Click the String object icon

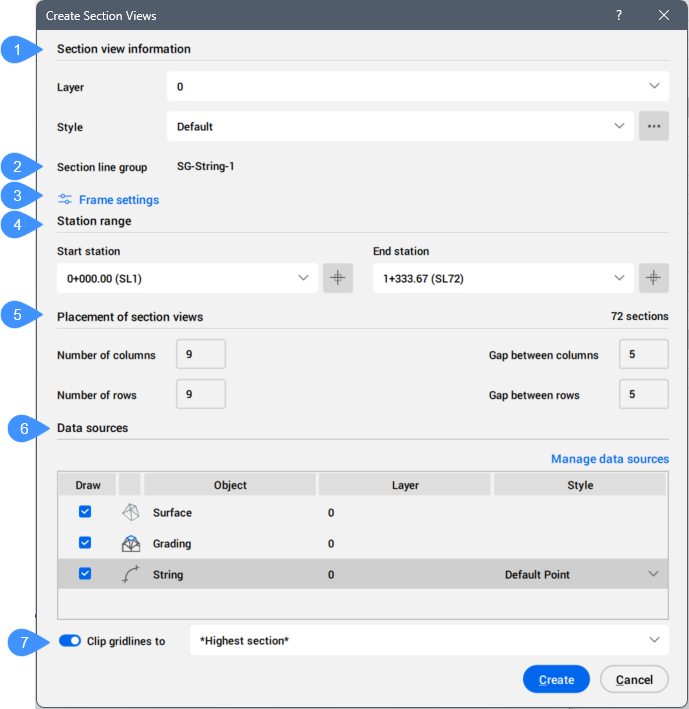point(130,575)
